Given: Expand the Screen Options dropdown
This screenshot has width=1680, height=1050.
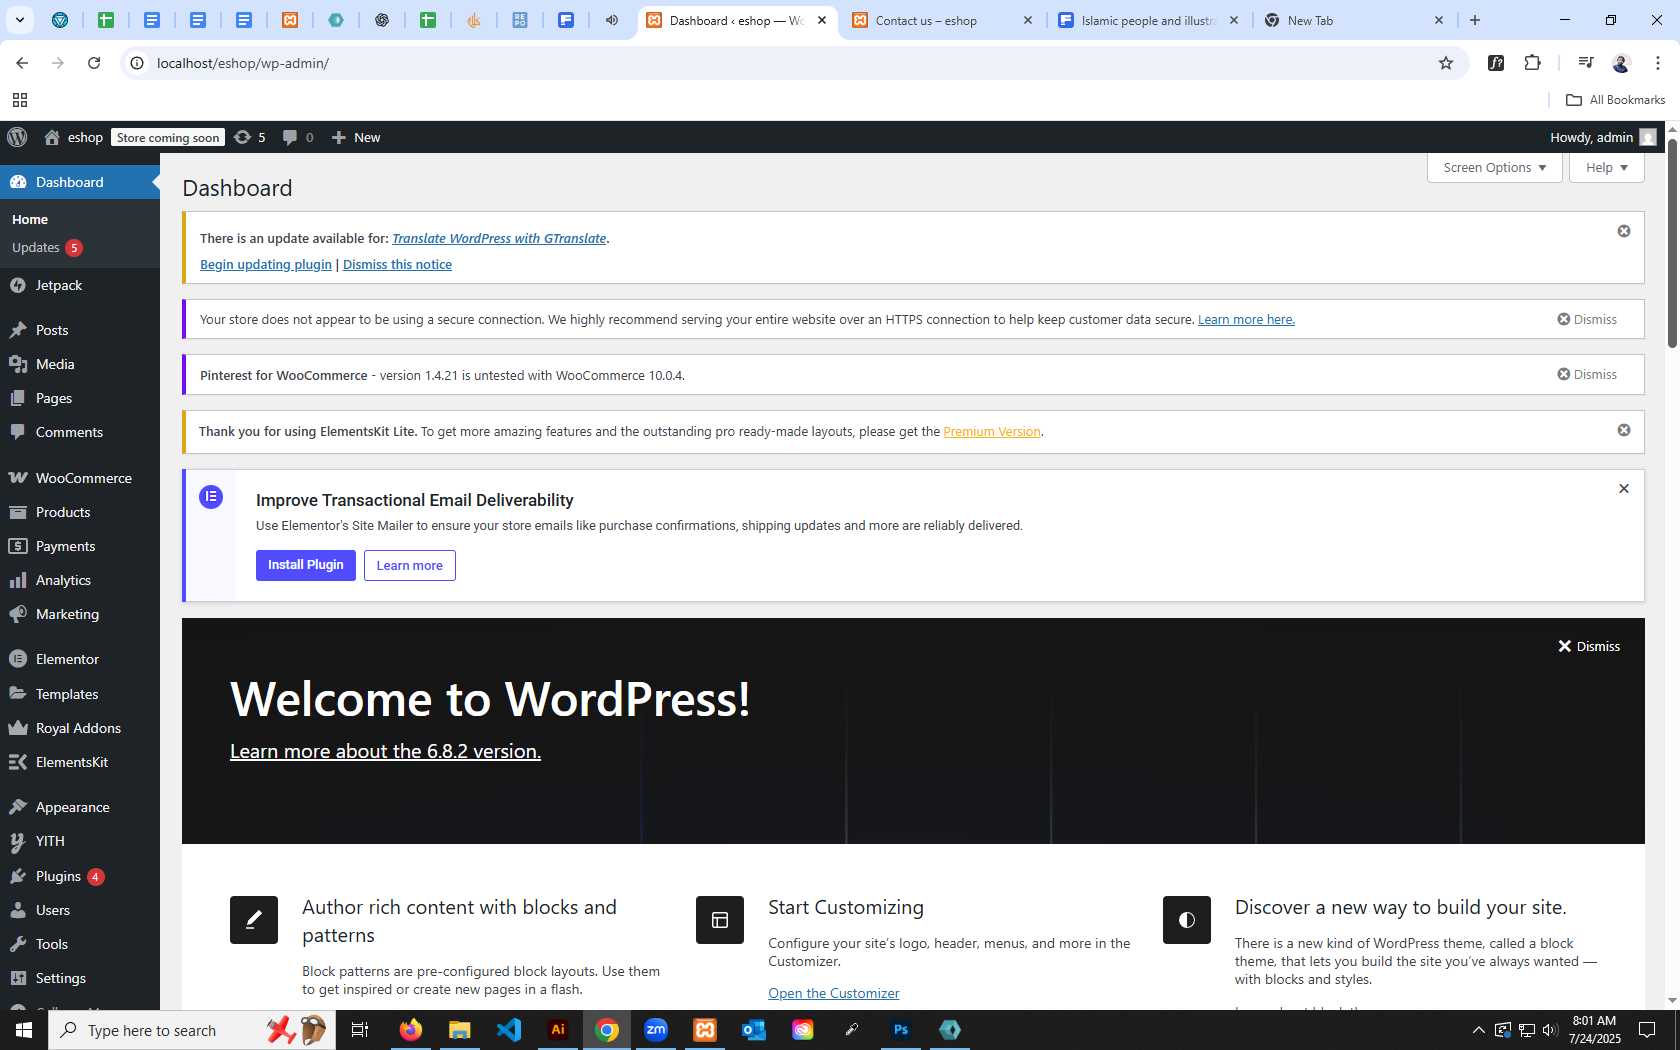Looking at the screenshot, I should click(x=1494, y=167).
